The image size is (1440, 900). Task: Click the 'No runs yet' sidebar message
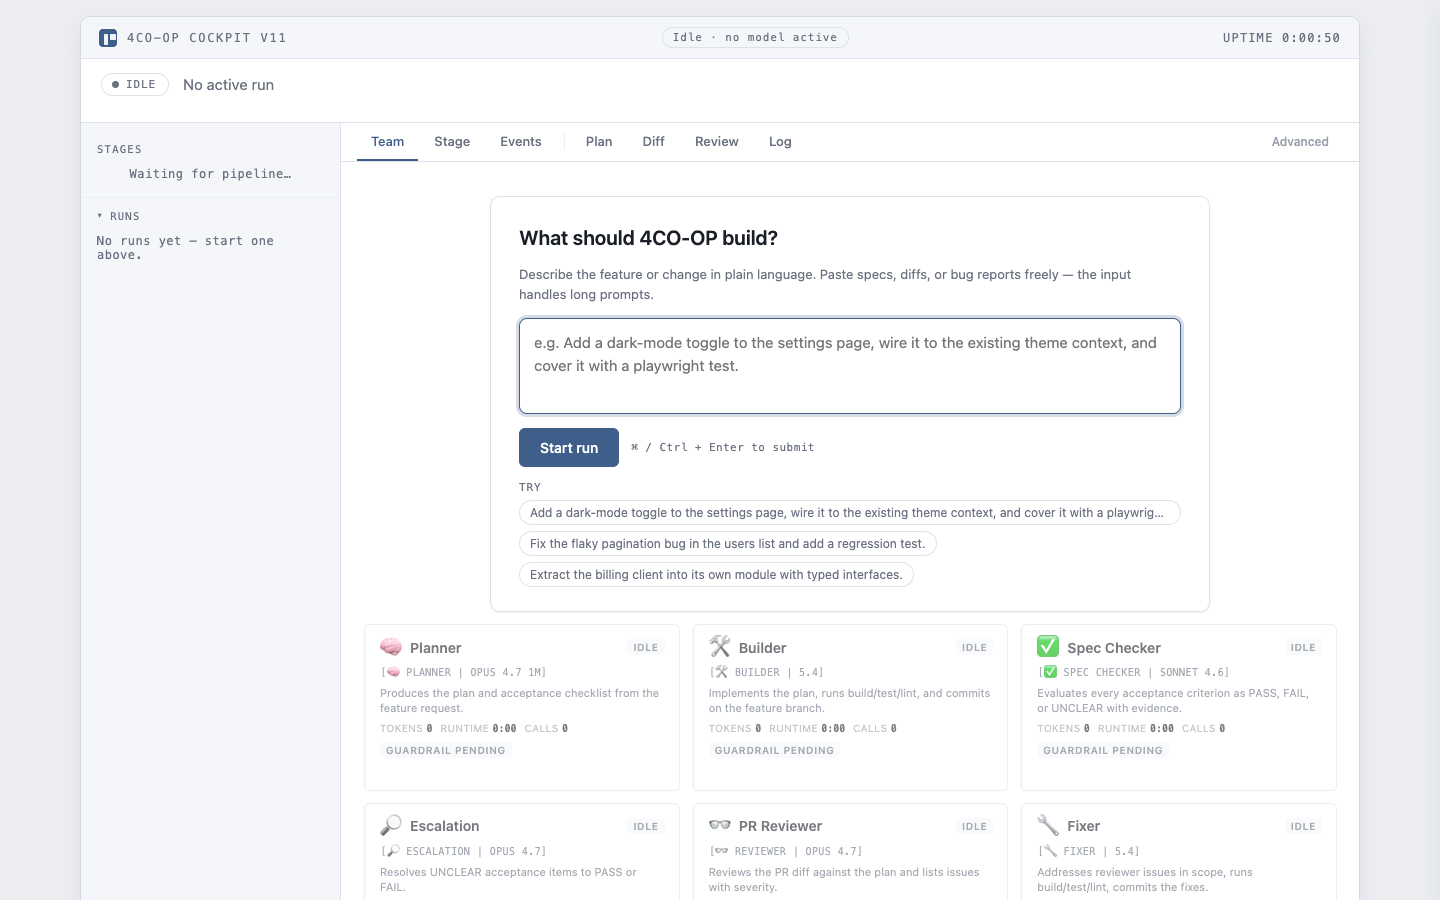[185, 248]
